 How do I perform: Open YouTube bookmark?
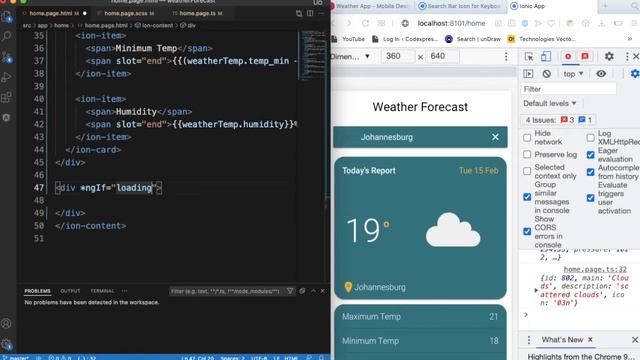click(x=349, y=39)
